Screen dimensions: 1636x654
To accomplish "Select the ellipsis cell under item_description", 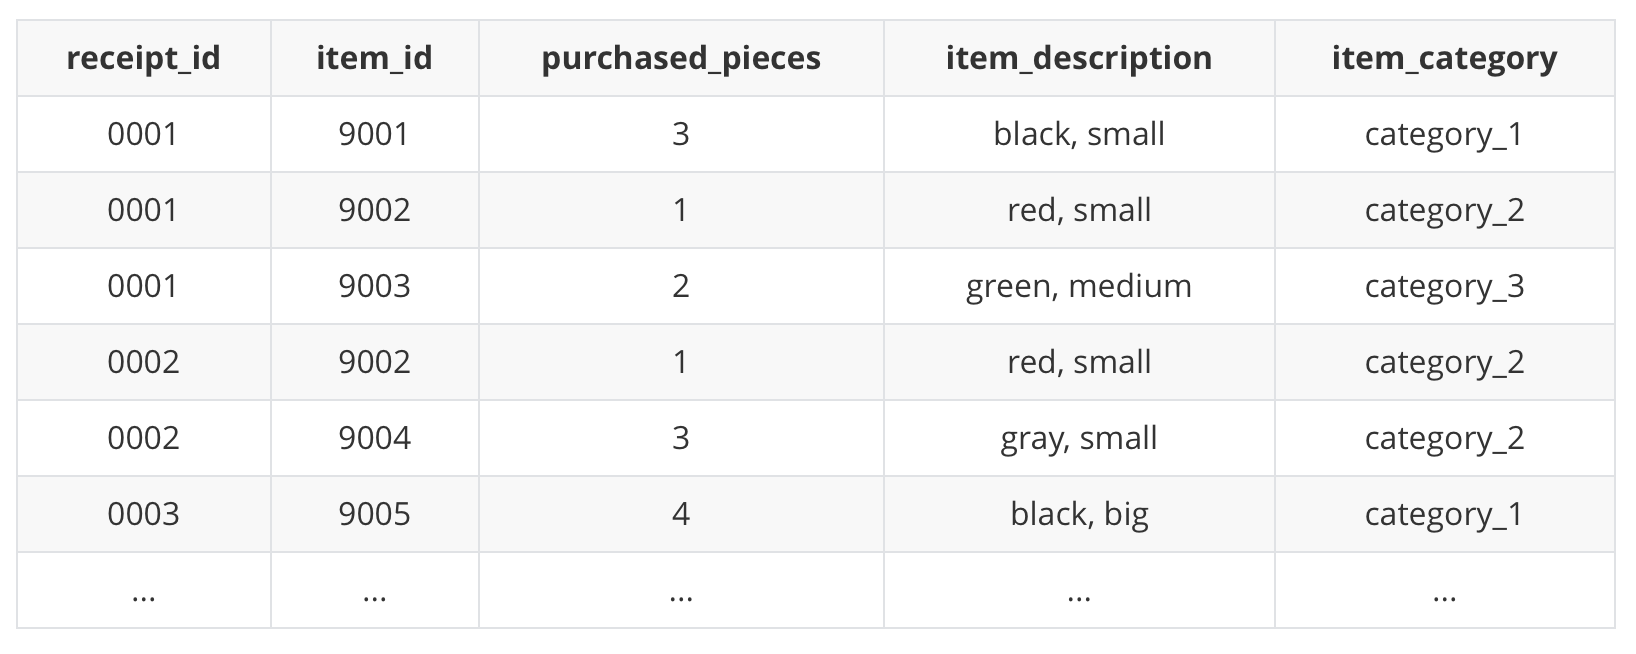I will (1079, 590).
